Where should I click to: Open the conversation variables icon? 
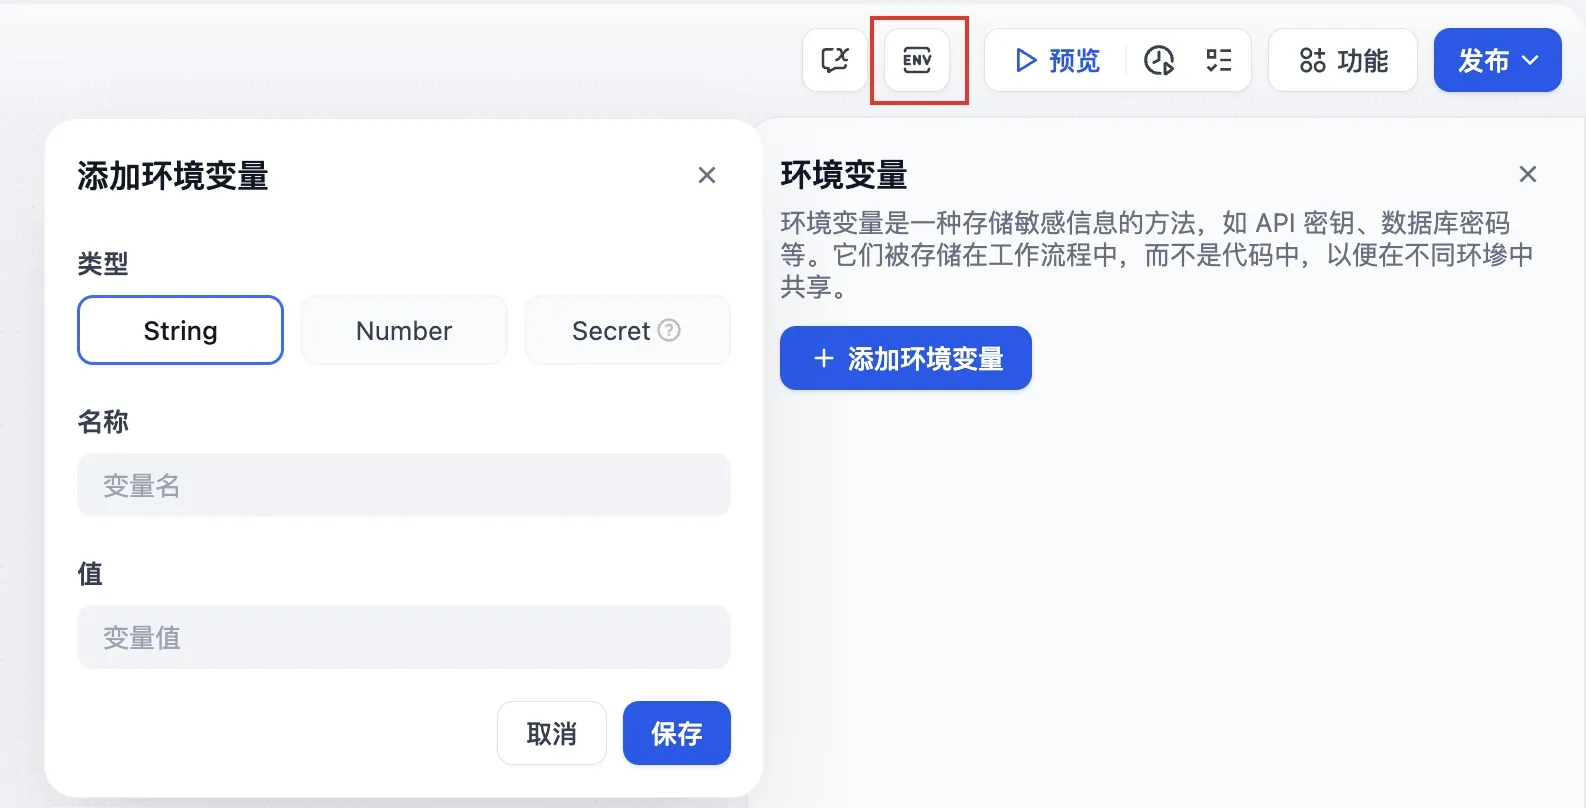point(834,60)
